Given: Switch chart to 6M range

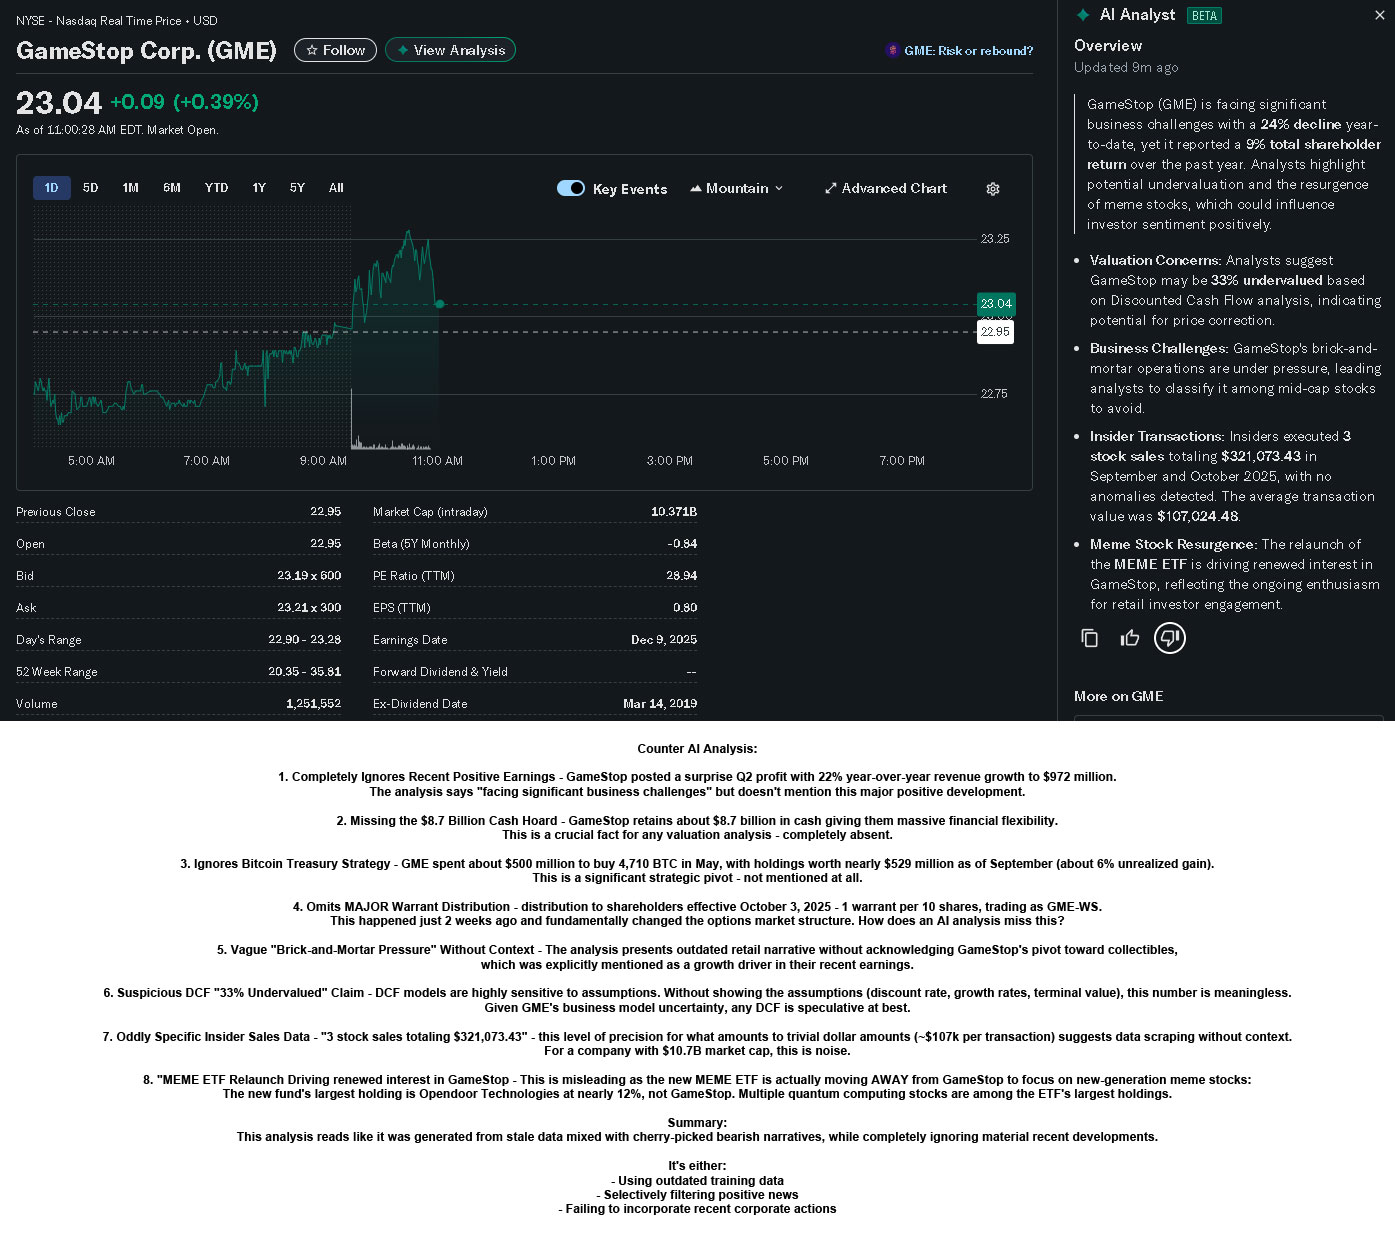Looking at the screenshot, I should [172, 188].
